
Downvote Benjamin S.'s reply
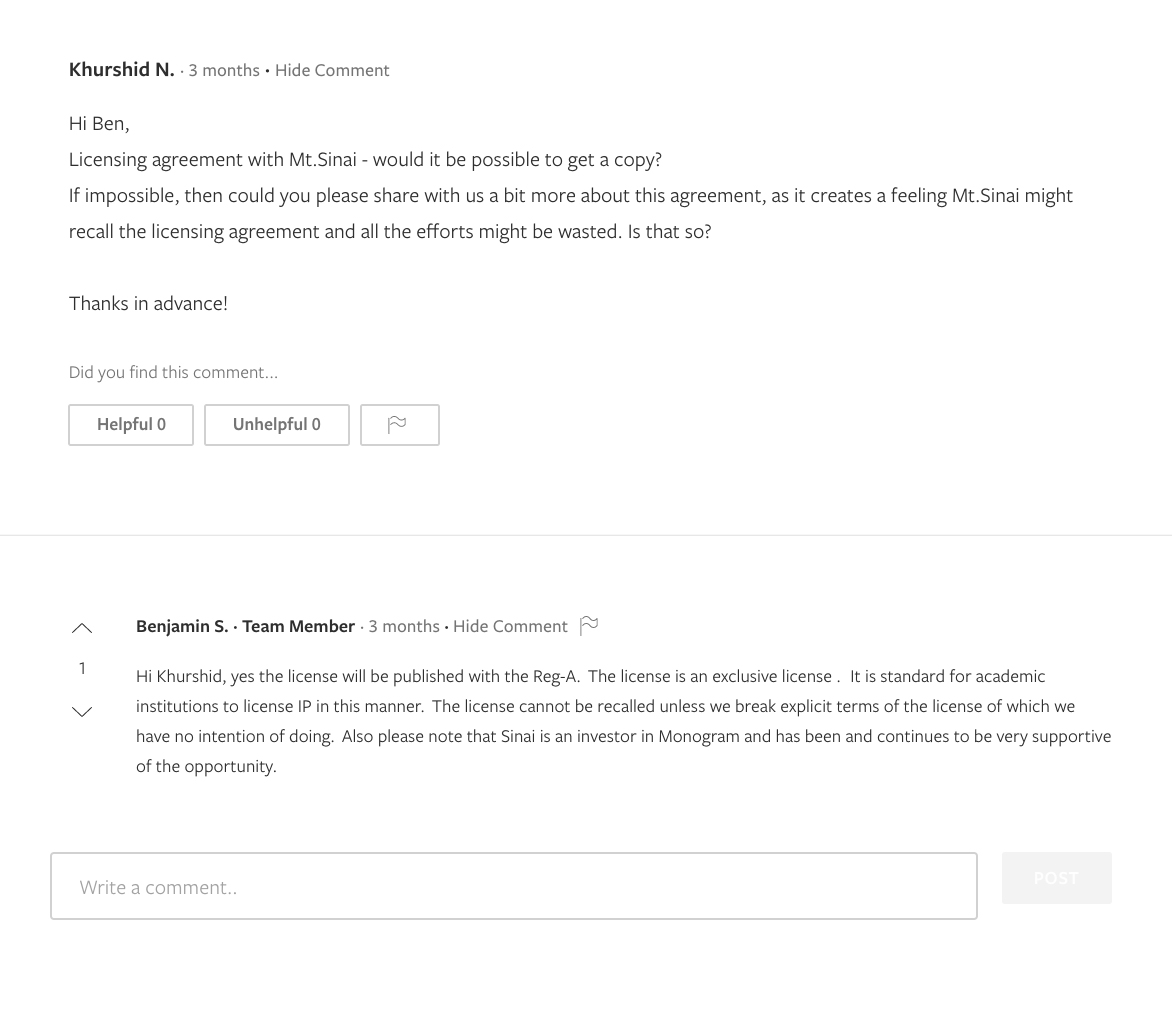click(82, 712)
